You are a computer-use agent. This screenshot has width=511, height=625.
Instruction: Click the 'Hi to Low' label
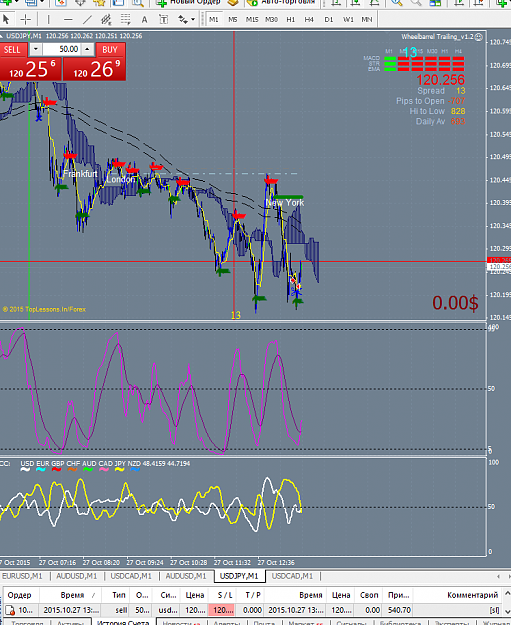[x=427, y=111]
